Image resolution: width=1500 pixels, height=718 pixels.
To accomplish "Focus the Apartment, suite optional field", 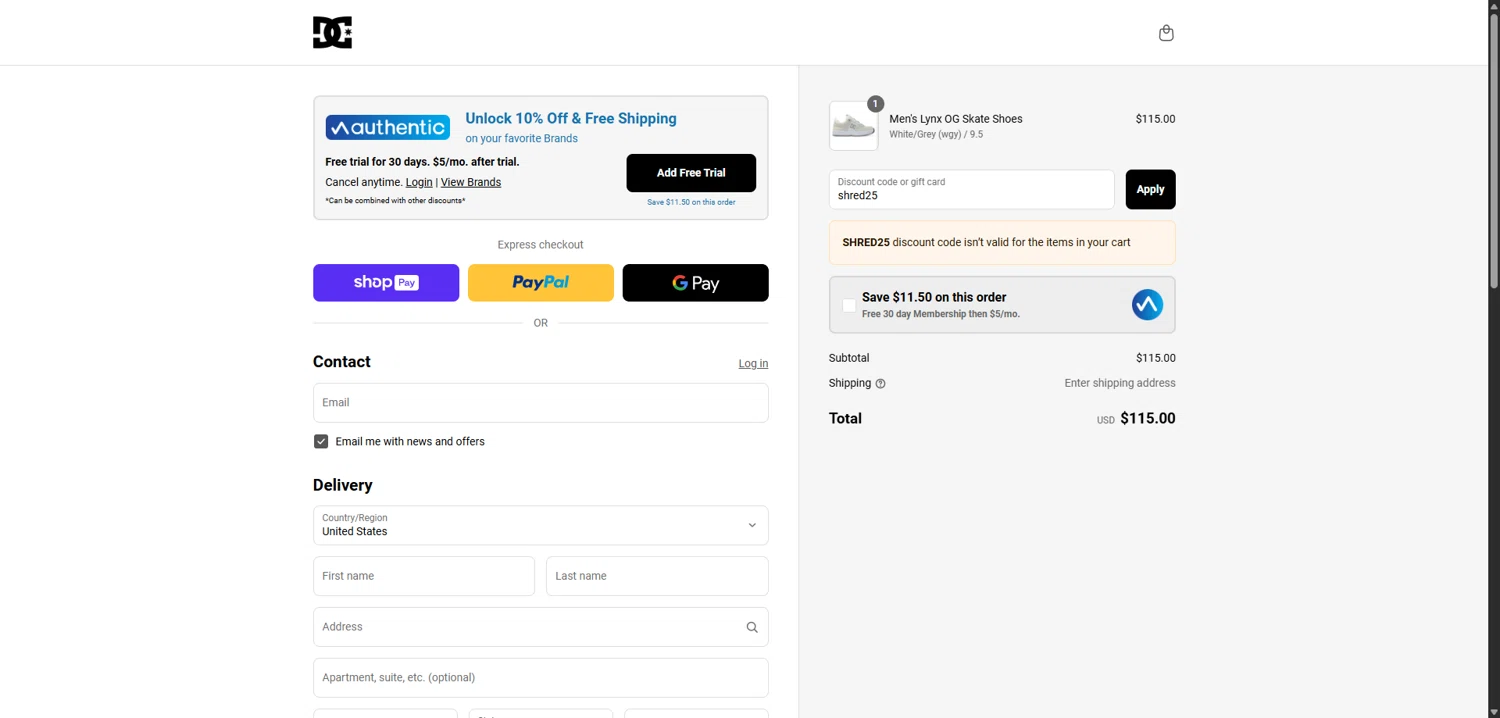I will [540, 678].
